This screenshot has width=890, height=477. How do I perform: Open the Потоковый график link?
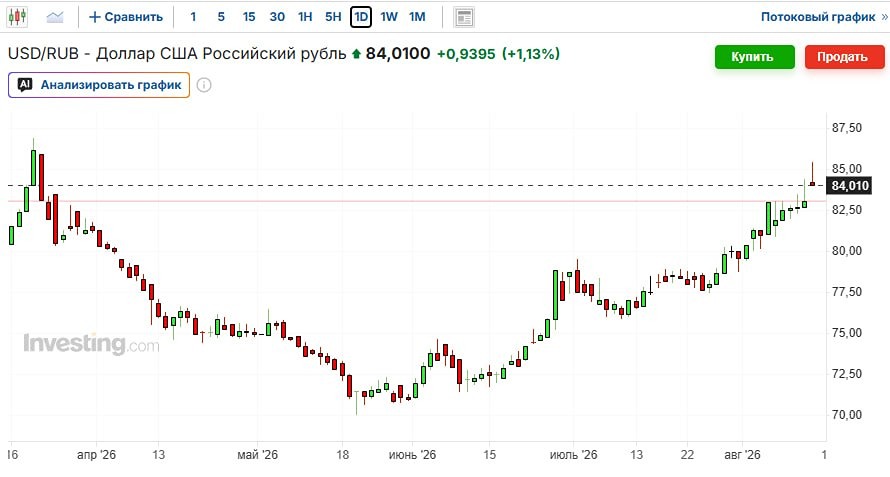(824, 17)
